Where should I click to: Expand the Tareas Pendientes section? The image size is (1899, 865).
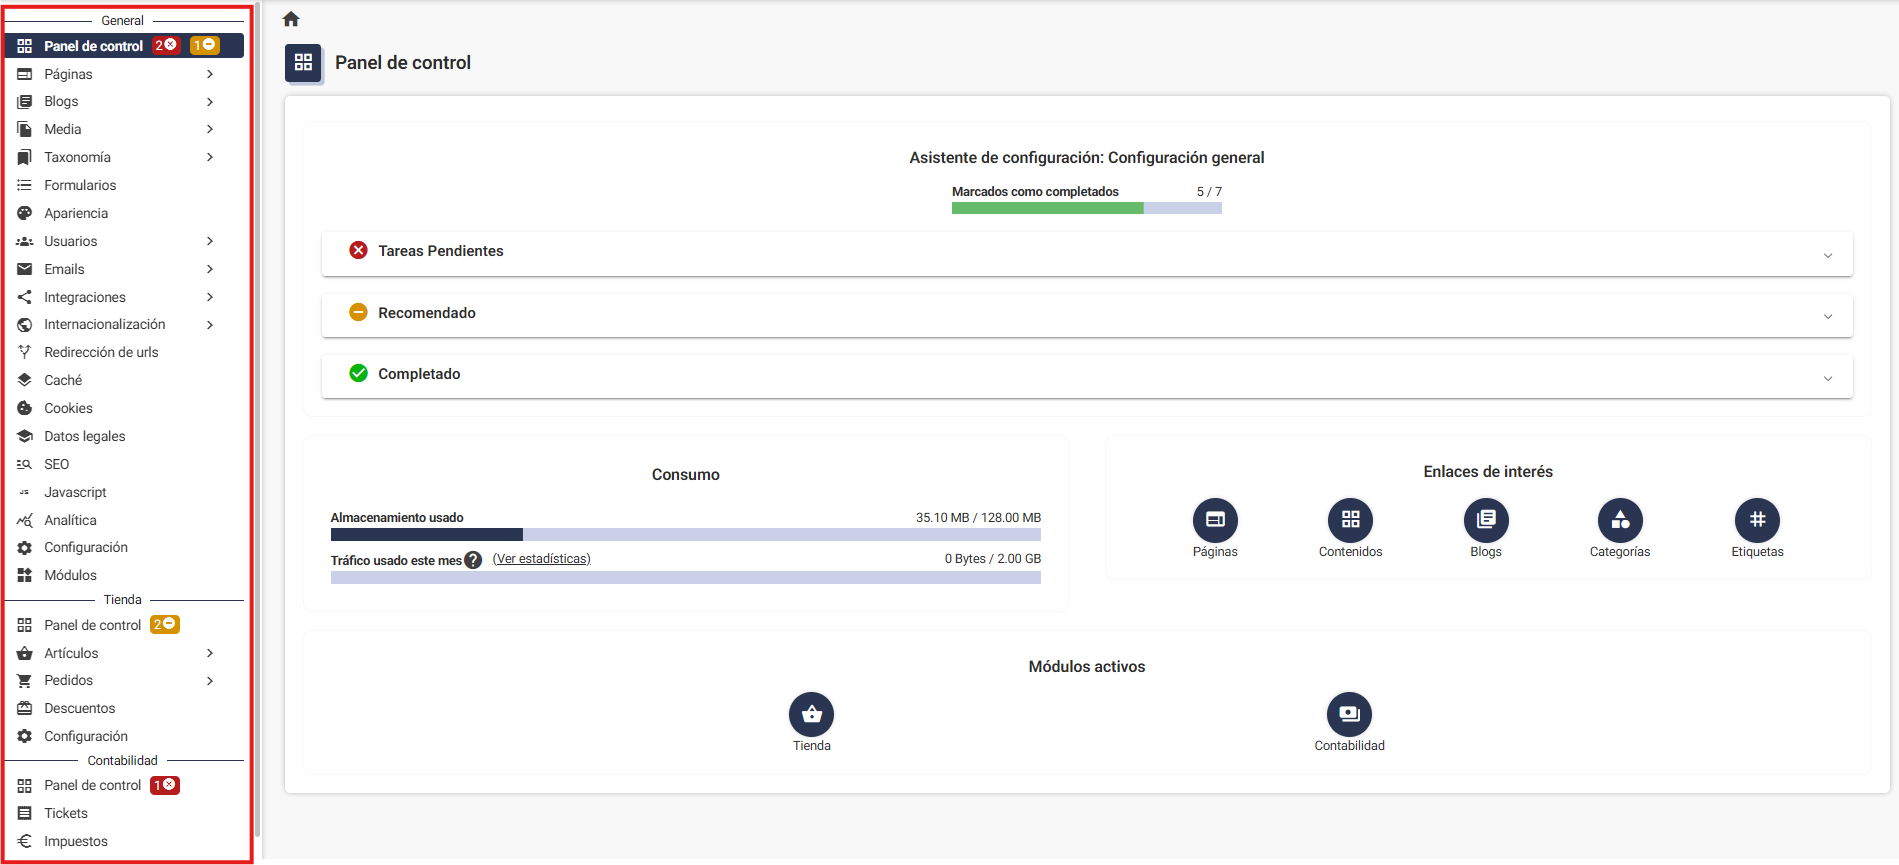(x=1087, y=253)
